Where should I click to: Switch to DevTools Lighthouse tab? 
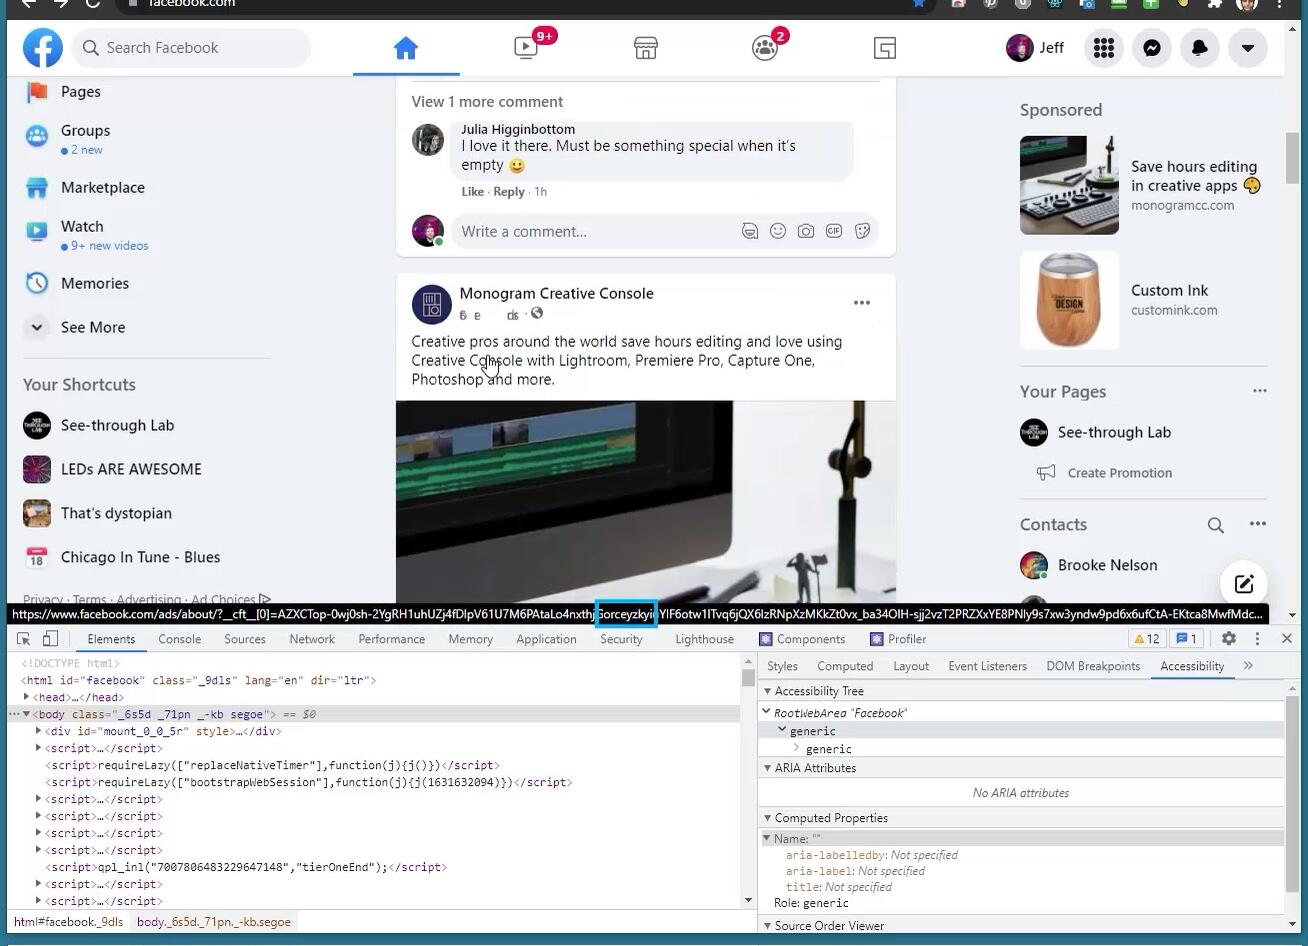[704, 639]
